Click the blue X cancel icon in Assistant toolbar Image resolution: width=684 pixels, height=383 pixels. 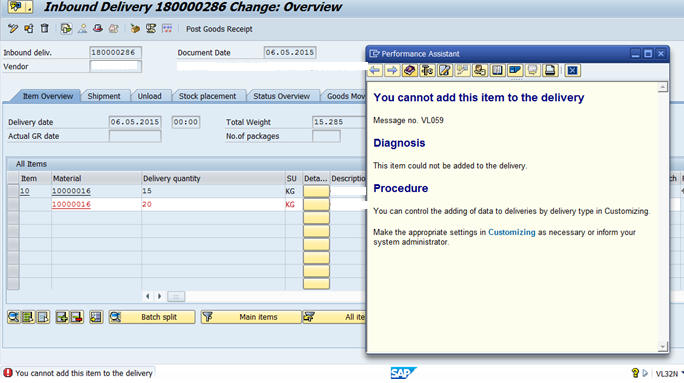click(x=573, y=70)
